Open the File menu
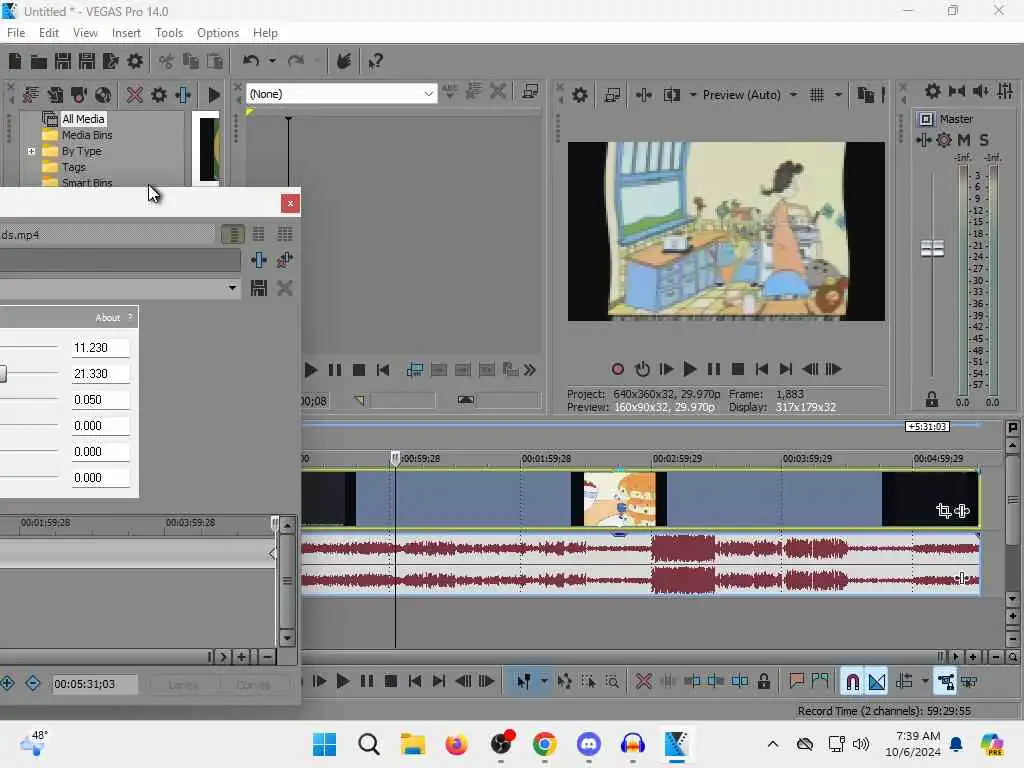The height and width of the screenshot is (768, 1024). [x=16, y=33]
